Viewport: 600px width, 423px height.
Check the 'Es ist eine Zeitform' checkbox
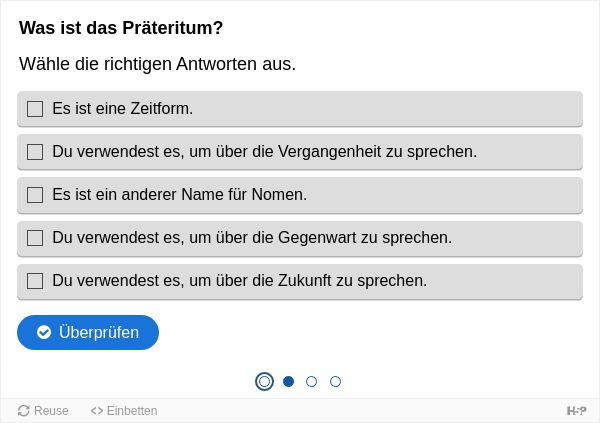(35, 109)
